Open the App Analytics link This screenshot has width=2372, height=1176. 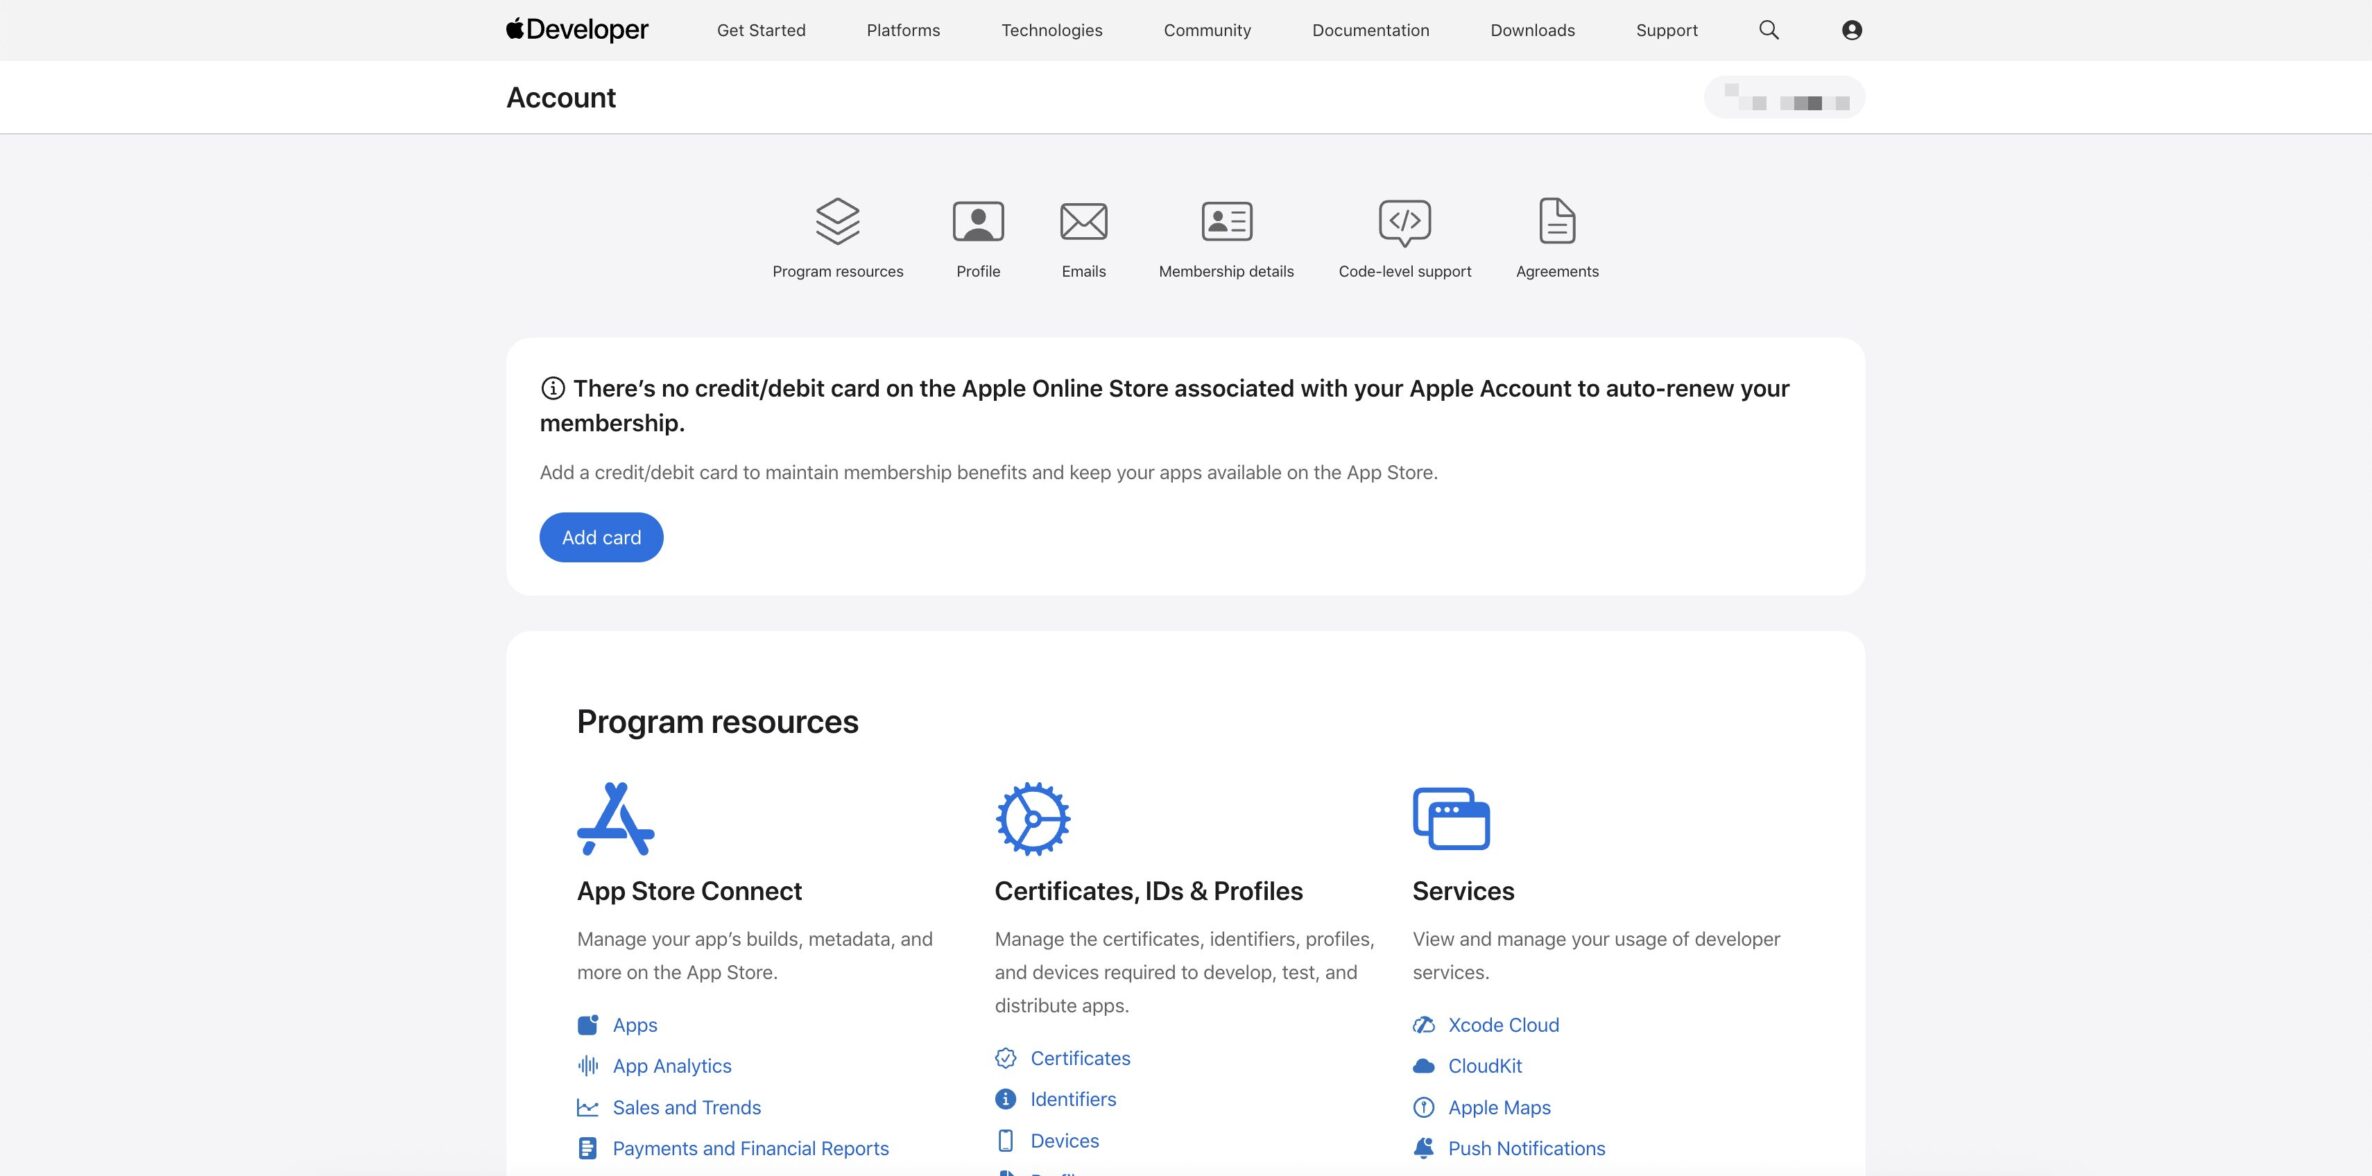(x=672, y=1066)
